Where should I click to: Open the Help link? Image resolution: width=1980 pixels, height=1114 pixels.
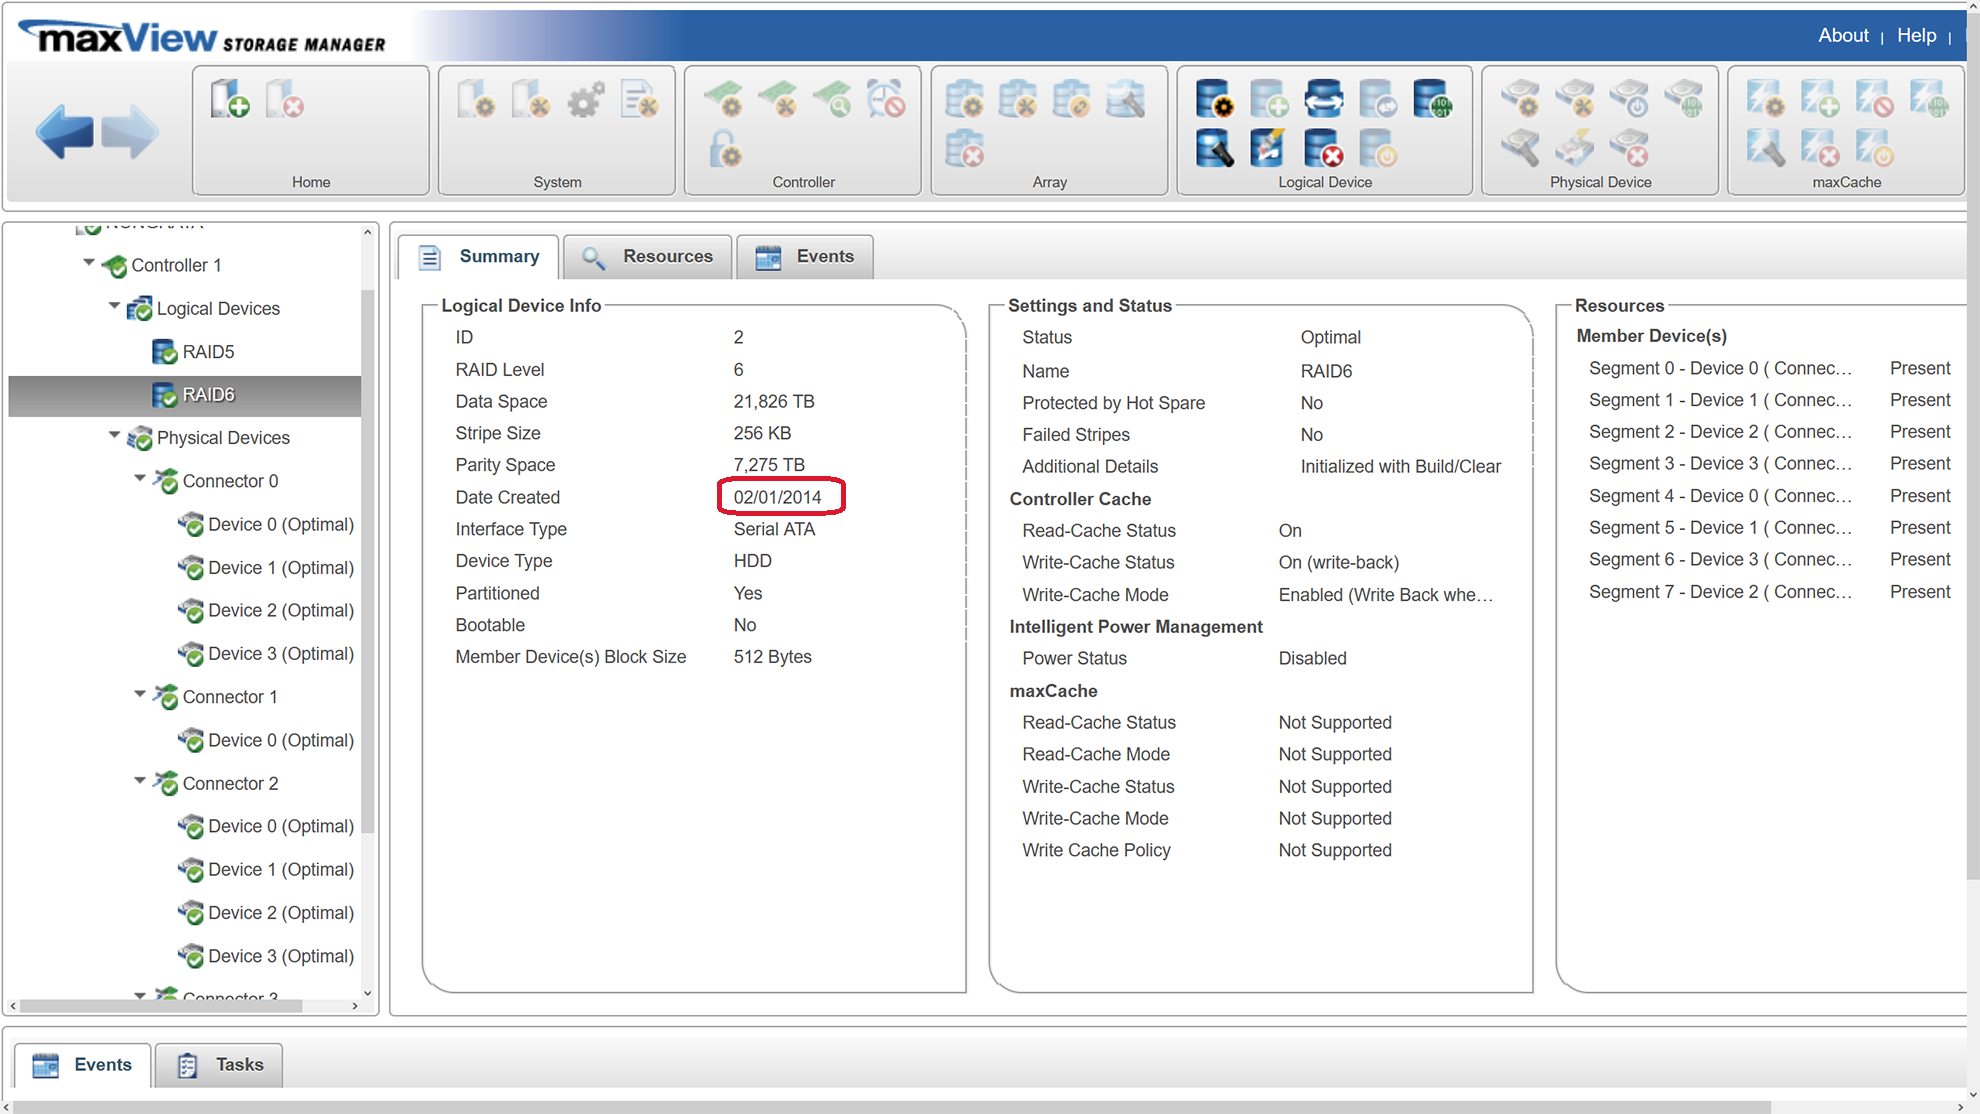click(1916, 36)
